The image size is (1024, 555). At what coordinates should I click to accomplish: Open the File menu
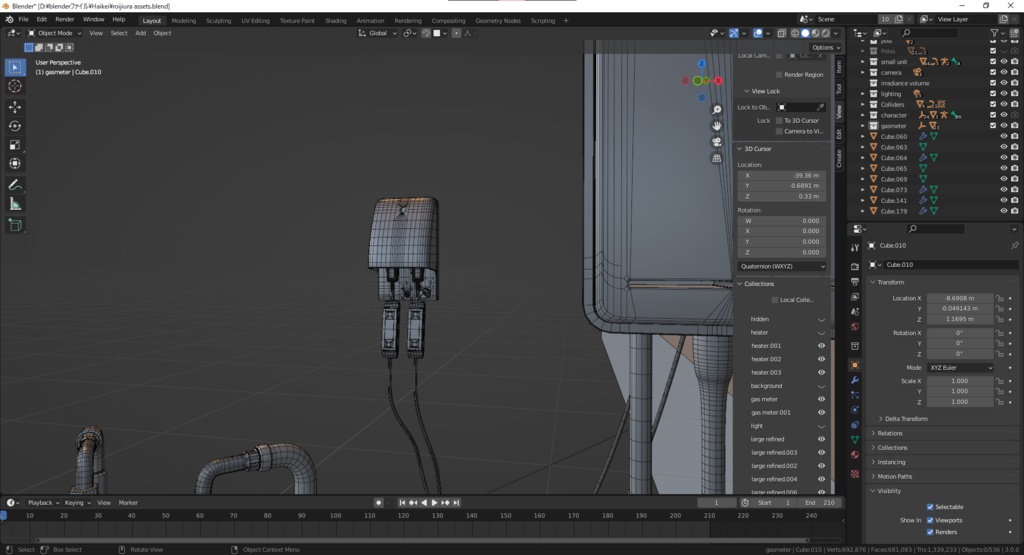tap(24, 20)
